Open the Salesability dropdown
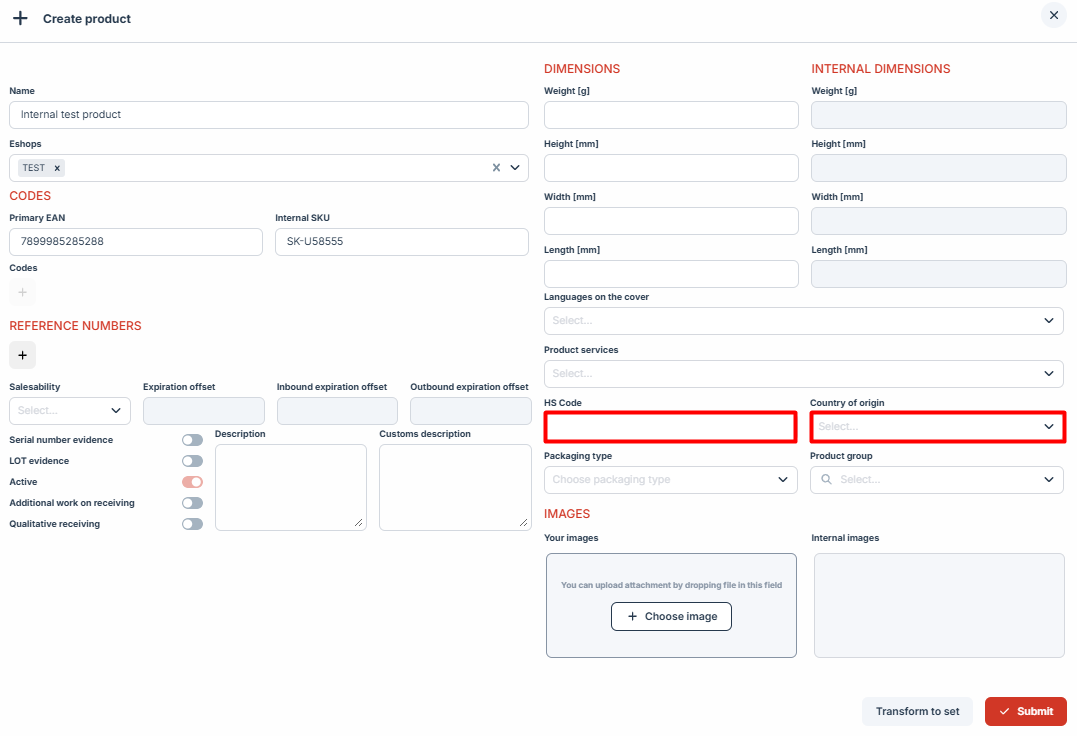Viewport: 1077px width, 736px height. [x=70, y=411]
